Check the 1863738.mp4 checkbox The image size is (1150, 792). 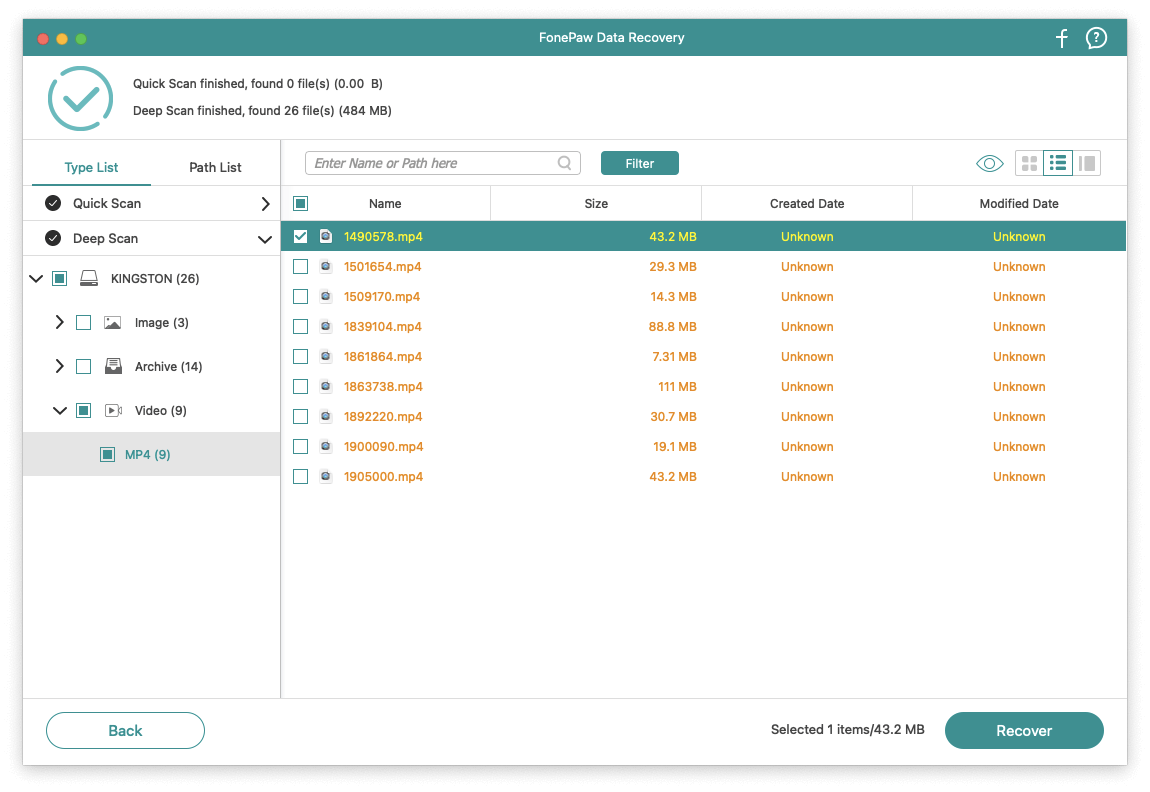[301, 386]
